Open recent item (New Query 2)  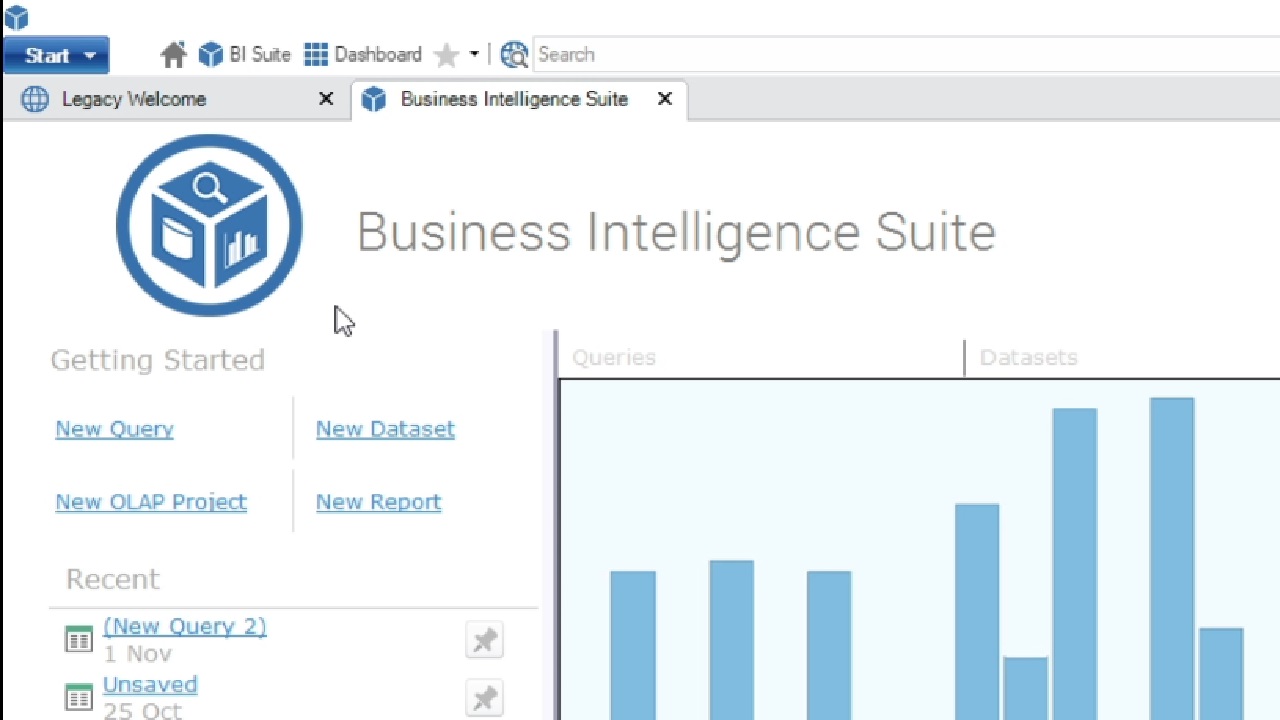tap(185, 627)
